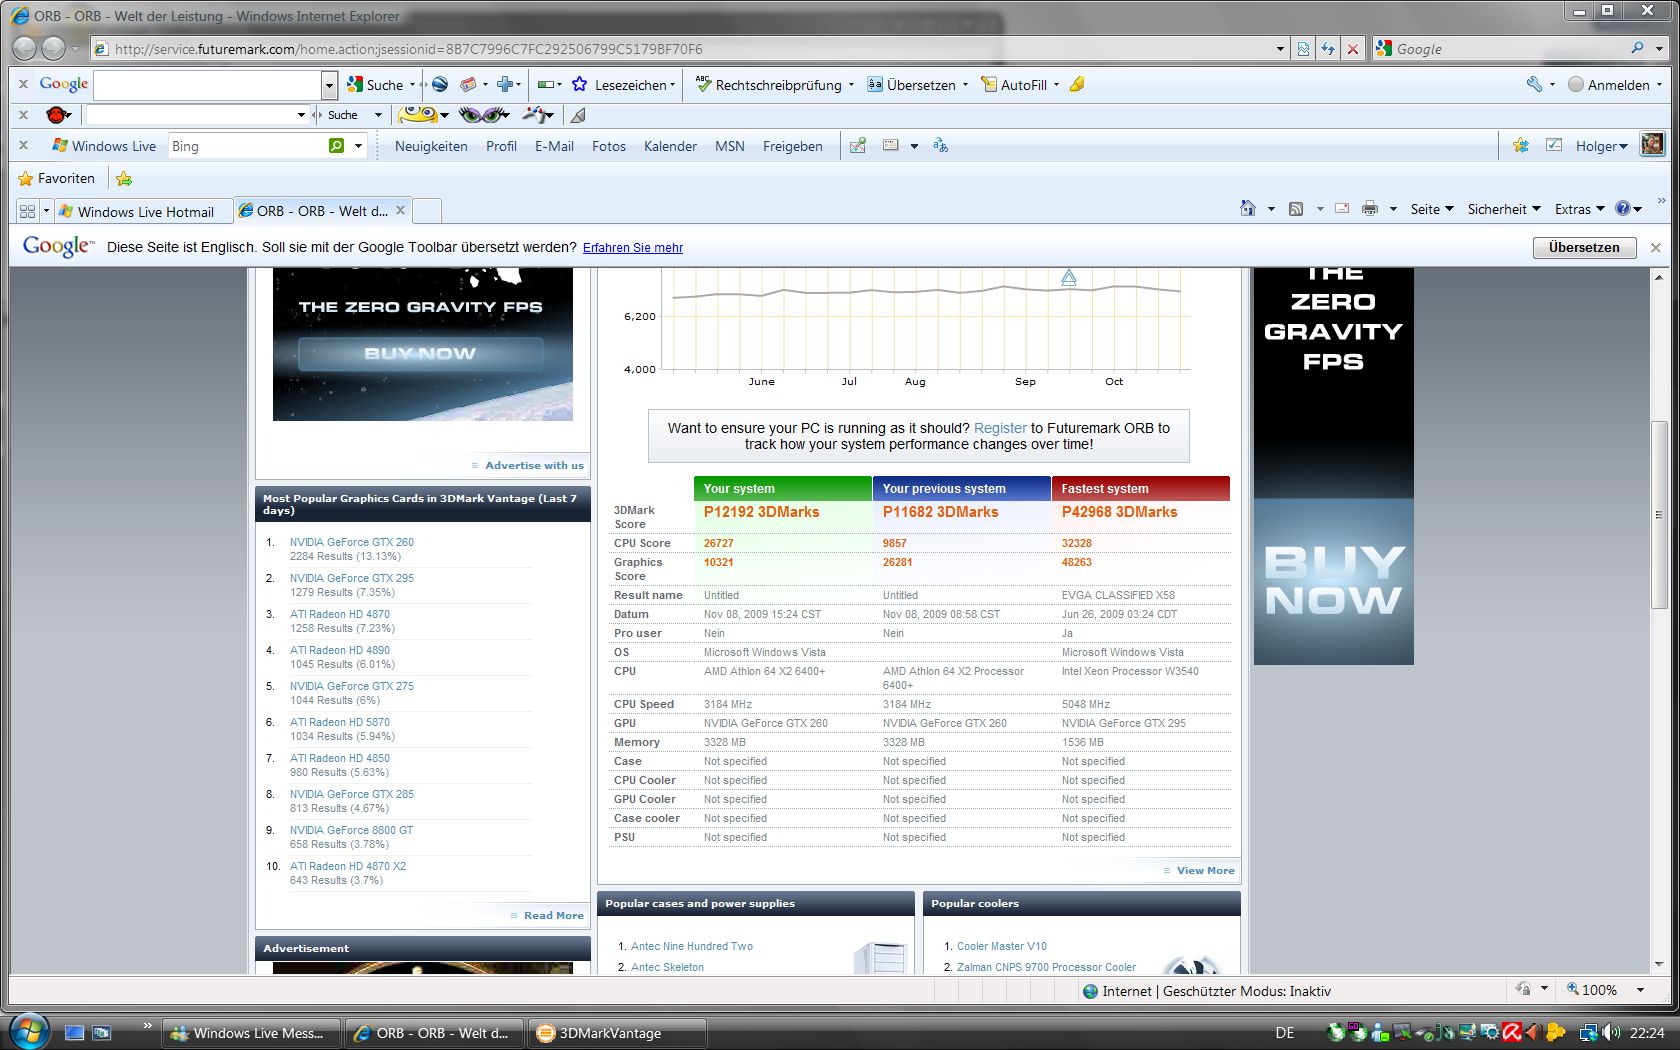
Task: Click the Windows Live favorites sync star icon
Action: [1521, 146]
